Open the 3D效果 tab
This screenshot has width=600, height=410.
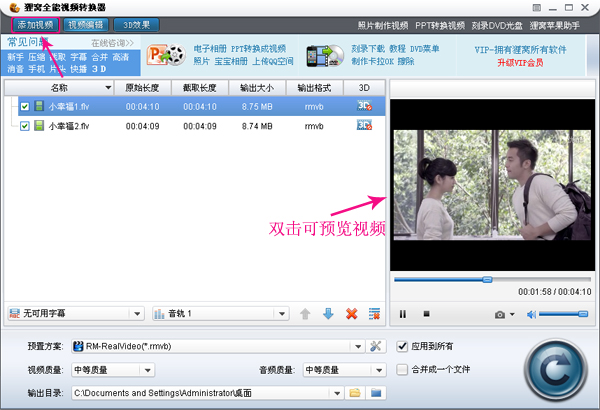[136, 25]
